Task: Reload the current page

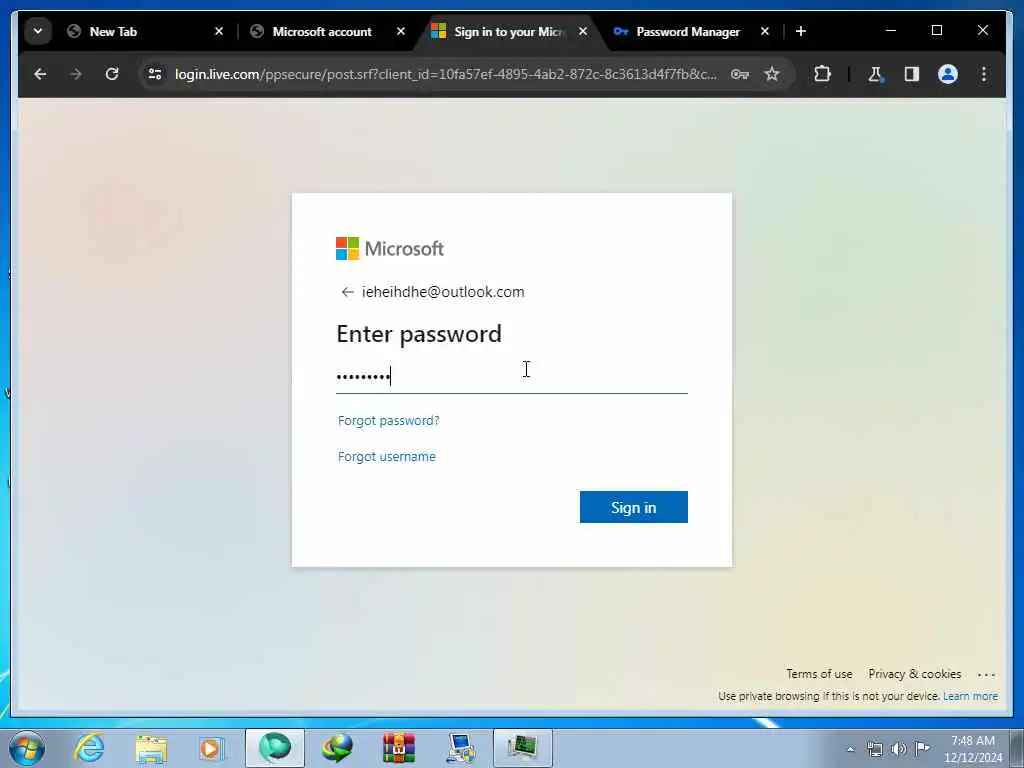Action: tap(112, 74)
